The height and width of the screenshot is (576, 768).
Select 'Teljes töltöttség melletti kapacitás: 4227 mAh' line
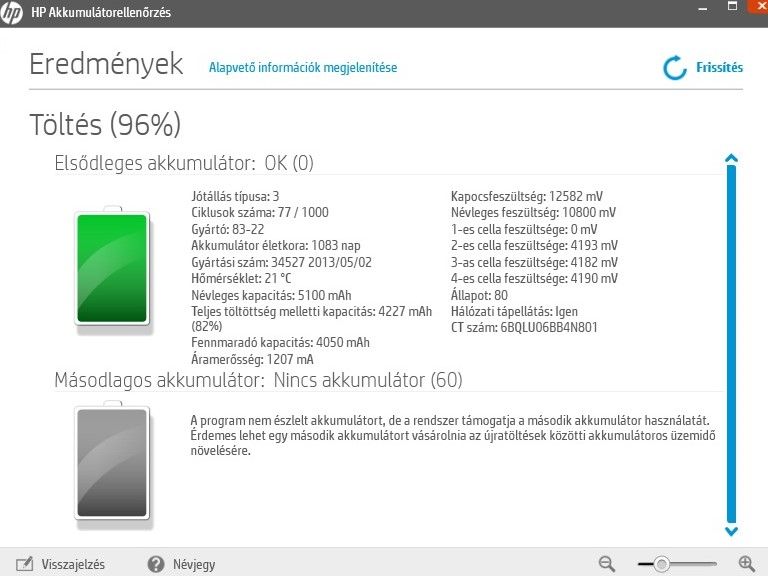[x=312, y=319]
